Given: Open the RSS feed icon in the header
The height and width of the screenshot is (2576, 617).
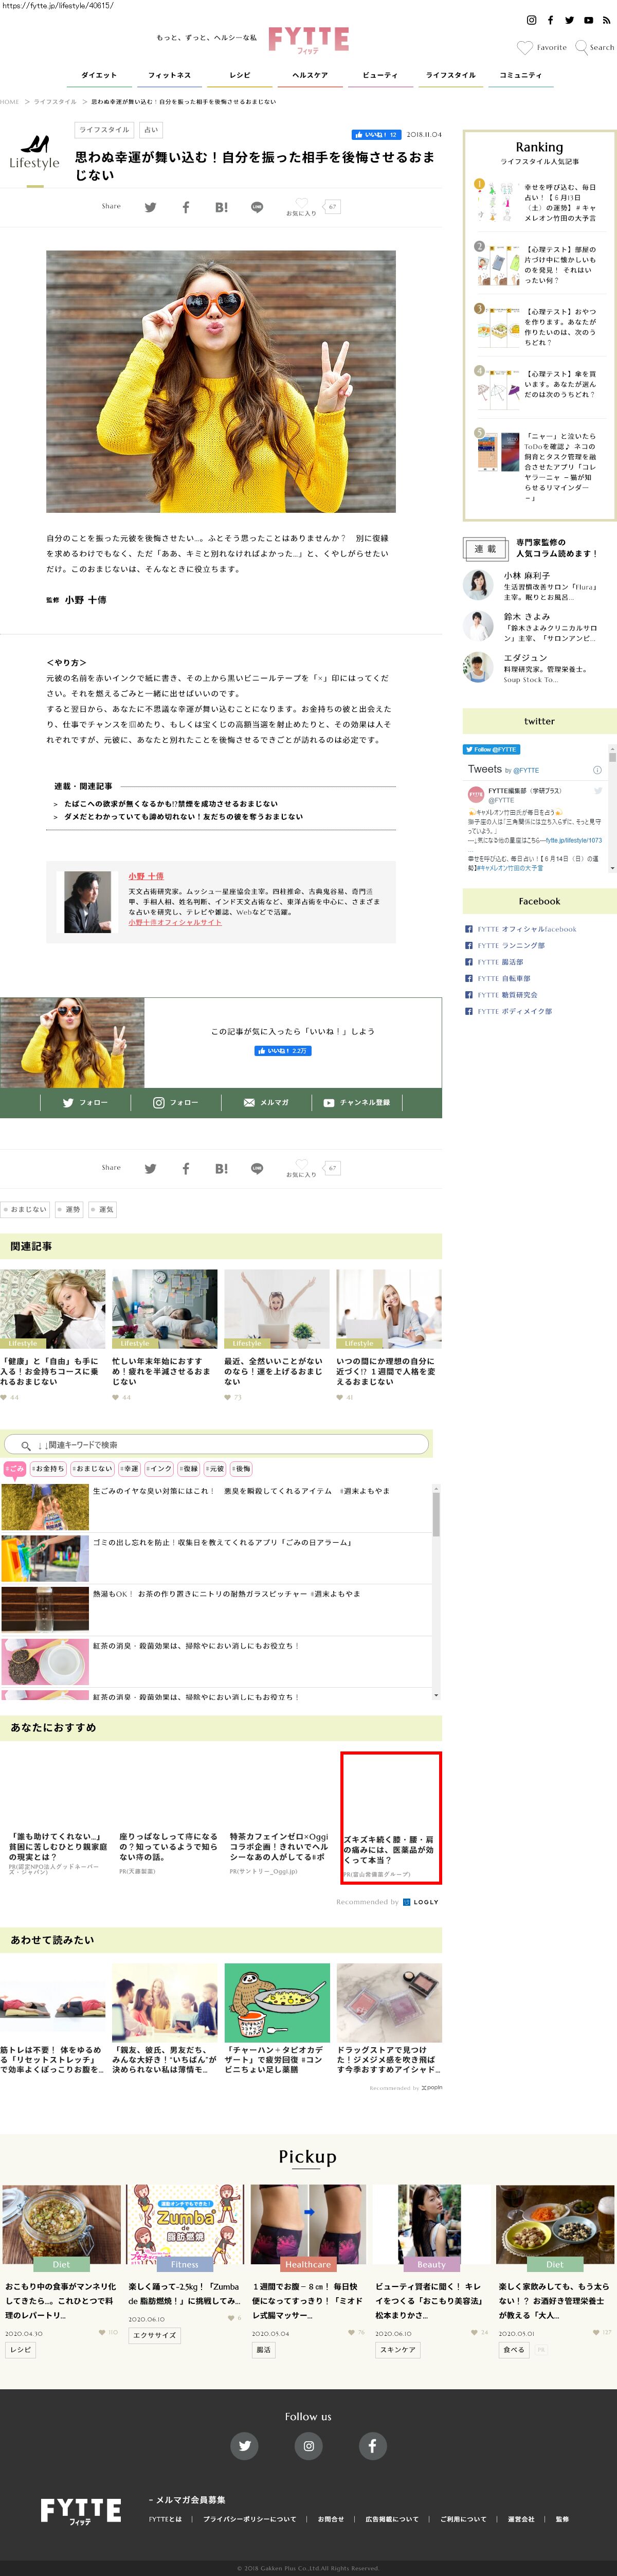Looking at the screenshot, I should pyautogui.click(x=607, y=20).
